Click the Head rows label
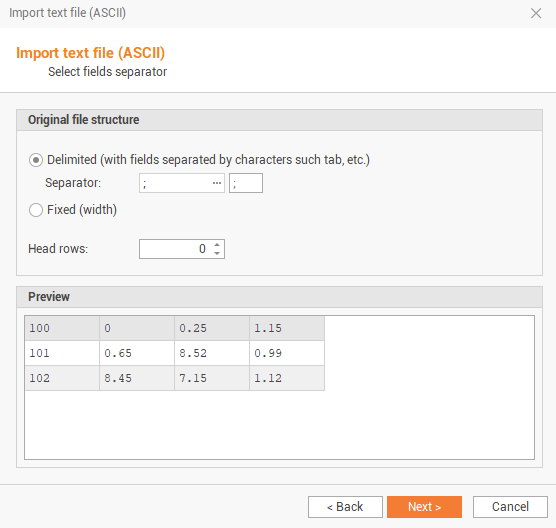Screen dimensions: 556x528 coord(58,249)
